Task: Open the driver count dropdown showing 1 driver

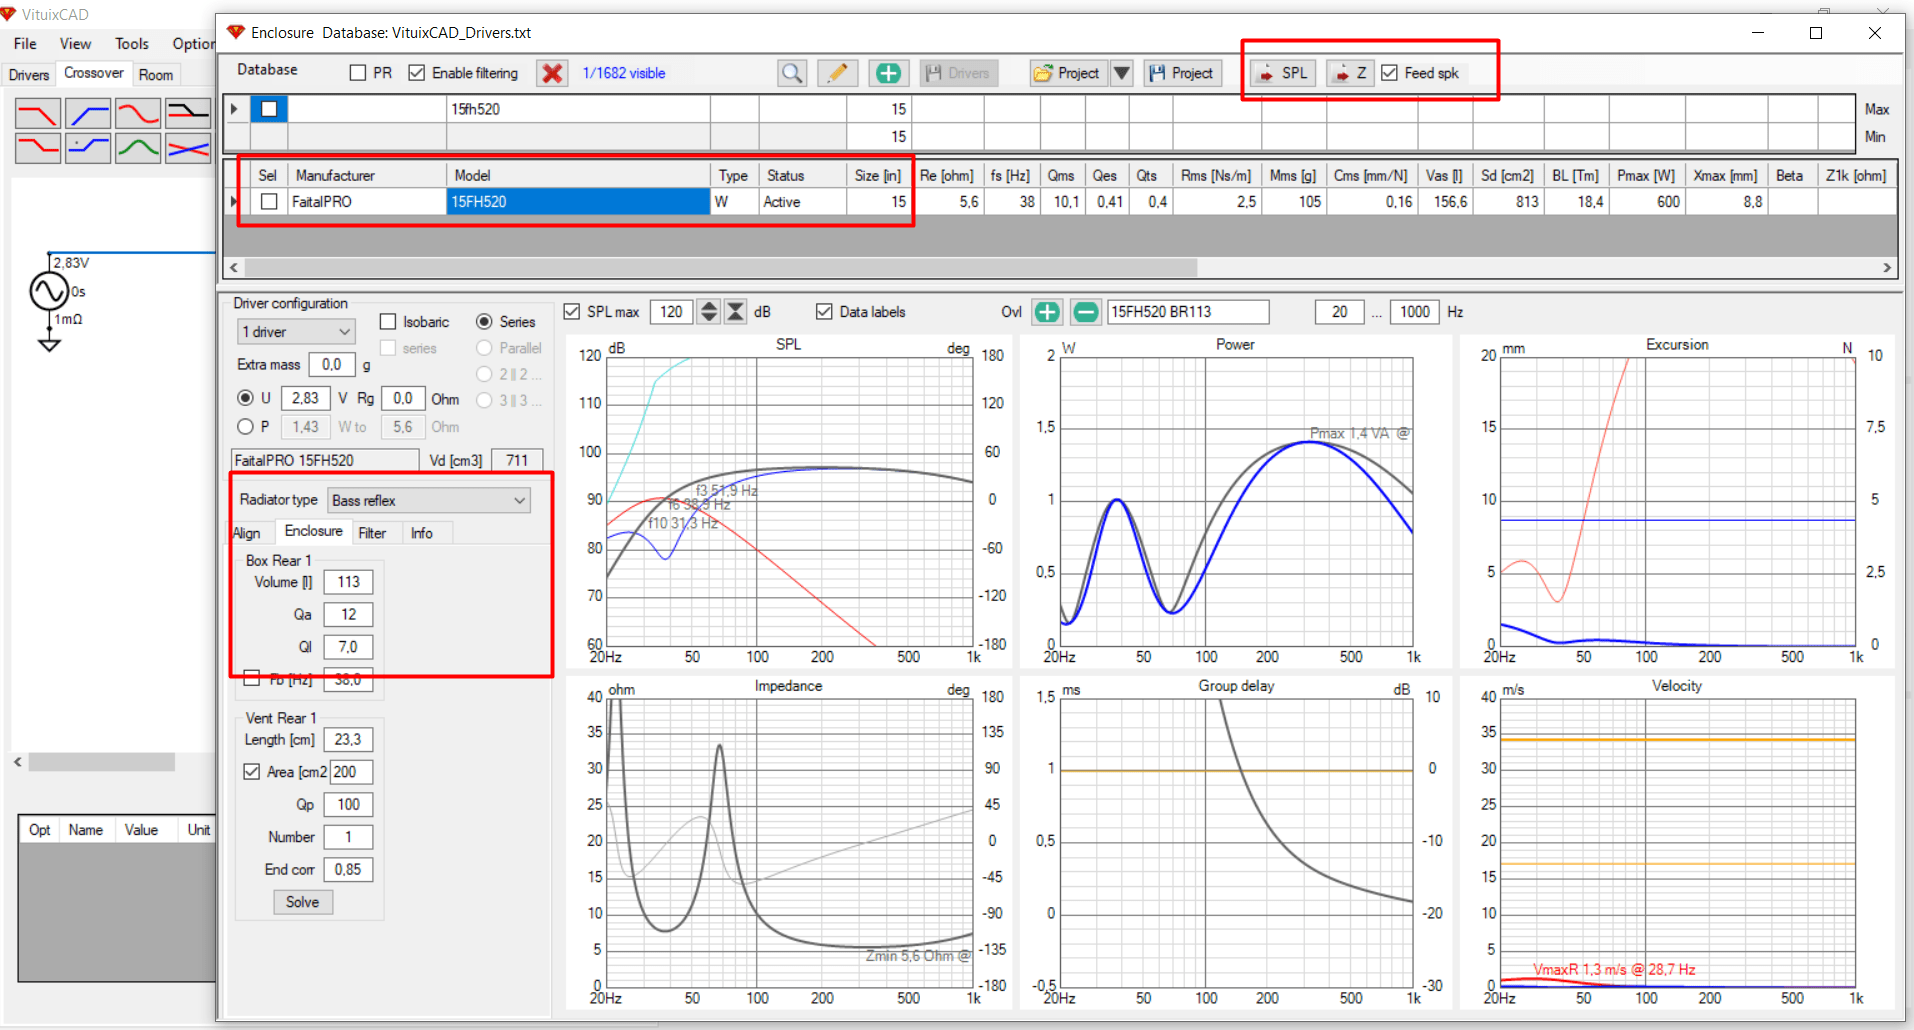Action: click(296, 332)
